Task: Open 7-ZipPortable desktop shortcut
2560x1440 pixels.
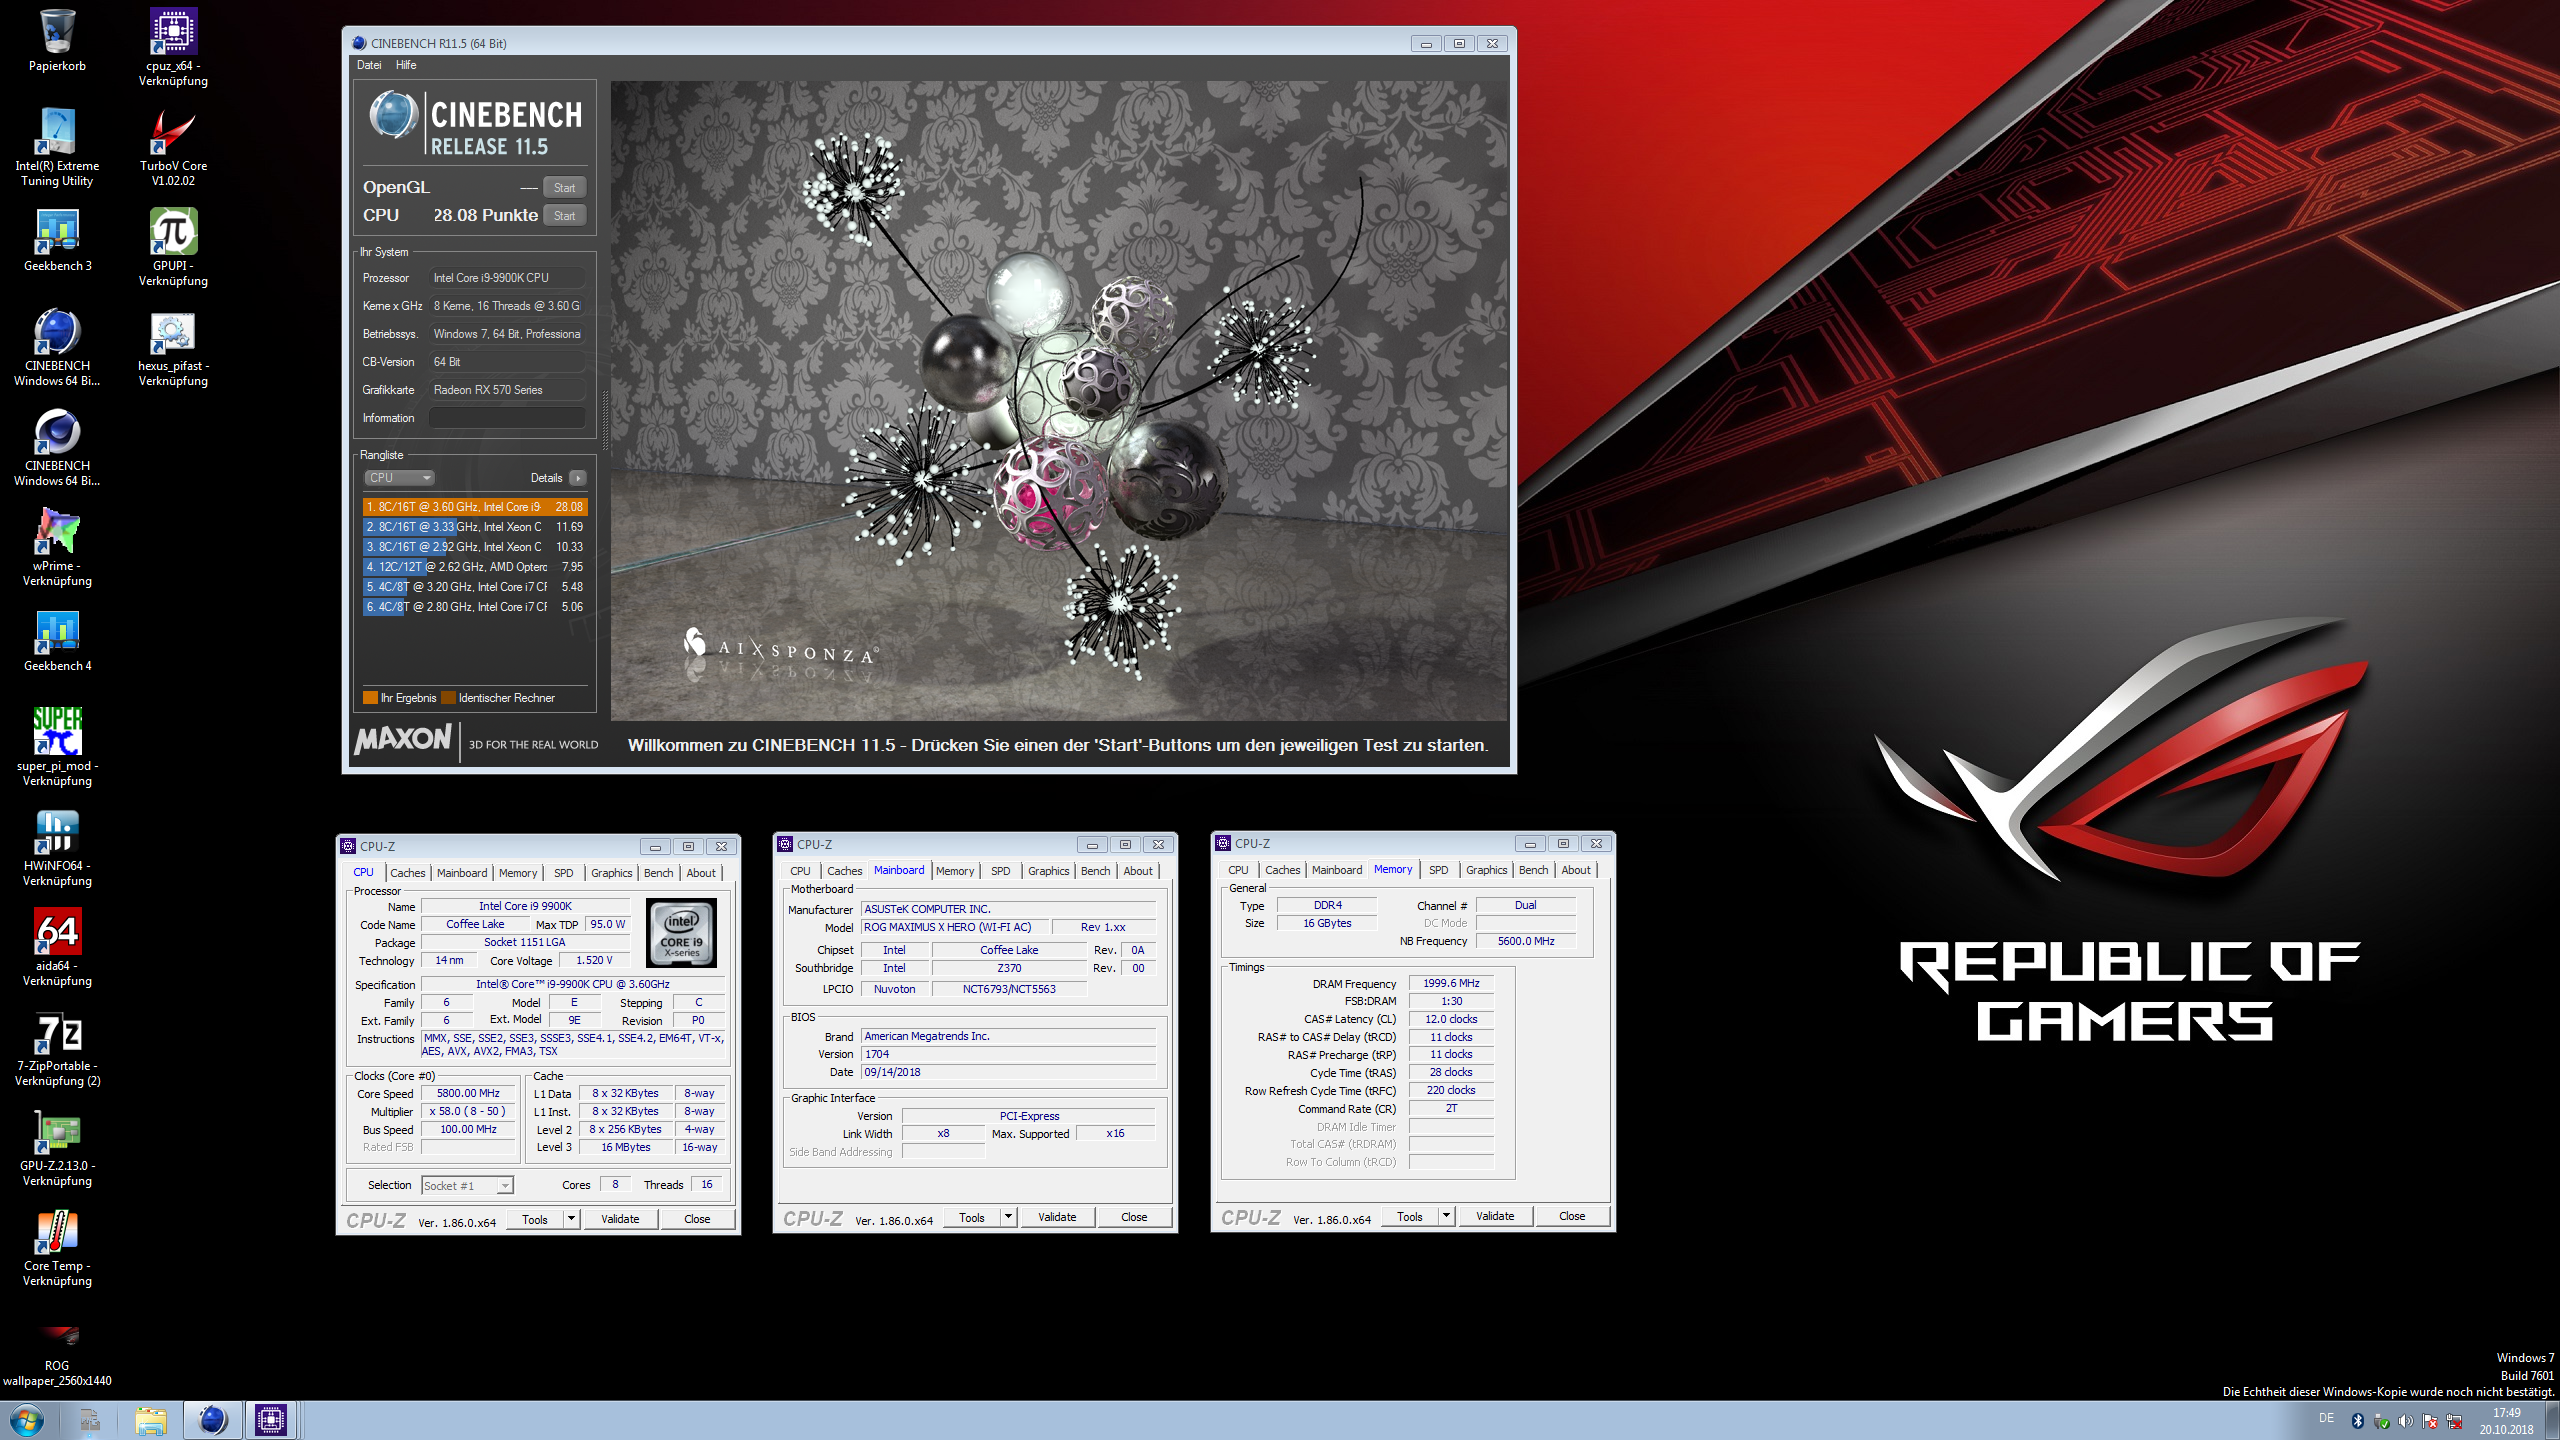Action: pos(57,1047)
